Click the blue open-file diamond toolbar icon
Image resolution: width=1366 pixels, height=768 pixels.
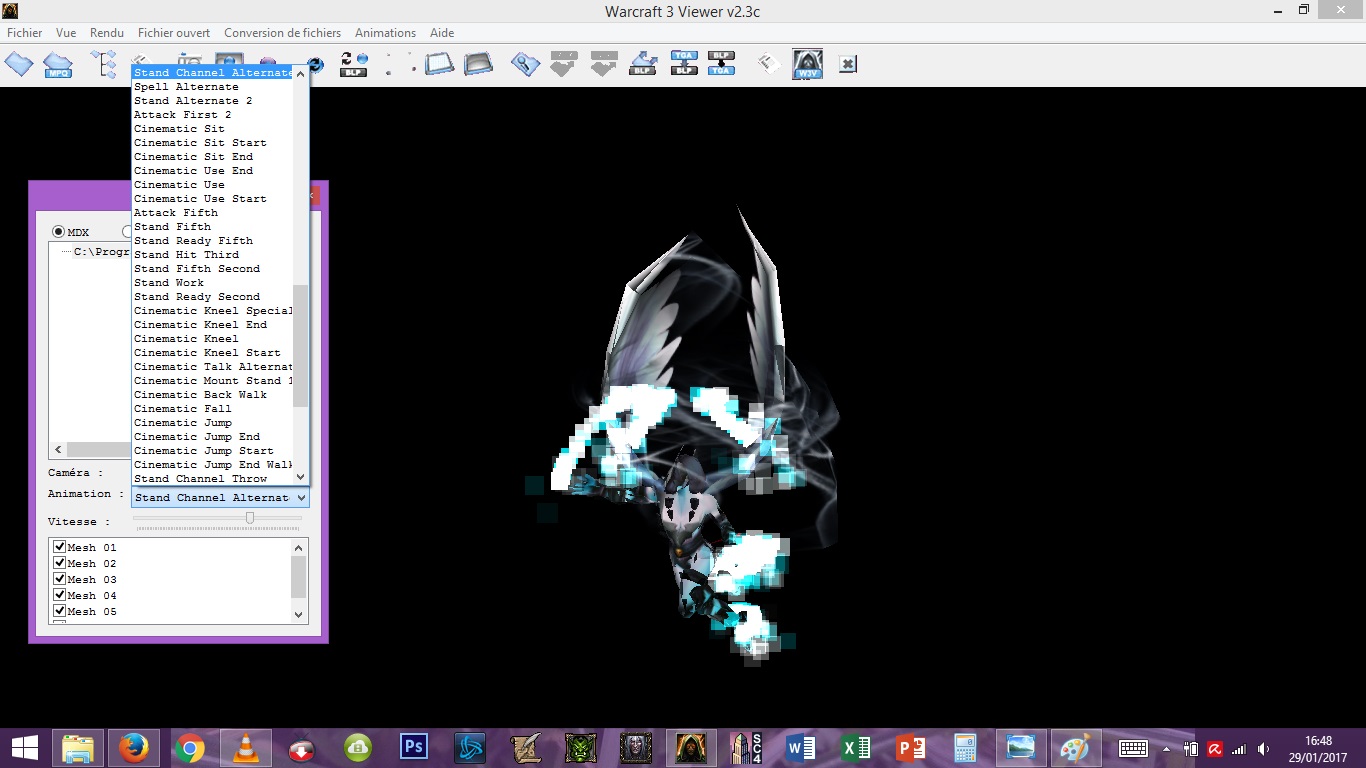tap(19, 64)
